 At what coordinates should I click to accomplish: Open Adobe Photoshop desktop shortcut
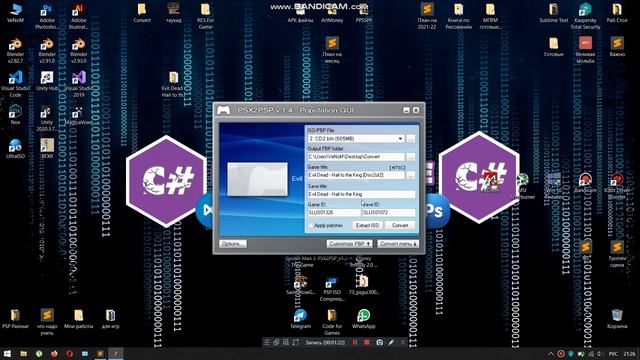[x=47, y=16]
